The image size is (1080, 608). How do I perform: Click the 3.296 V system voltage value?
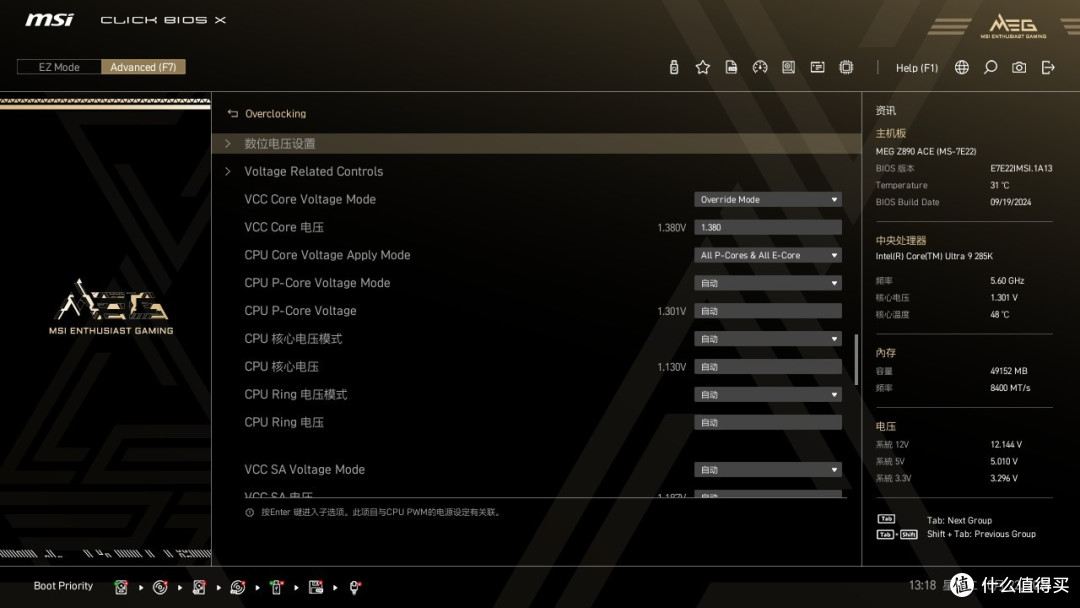[1004, 479]
